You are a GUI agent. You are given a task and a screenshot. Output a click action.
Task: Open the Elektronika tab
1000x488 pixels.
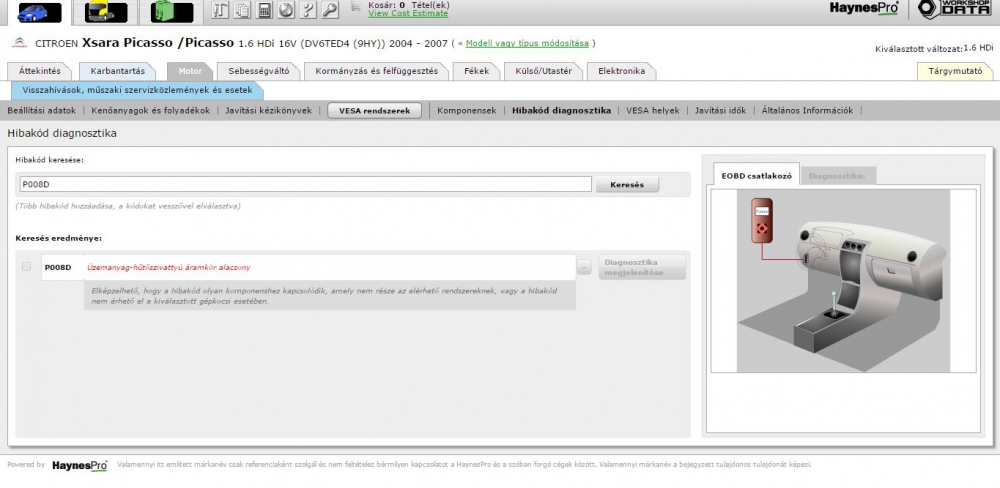(621, 71)
